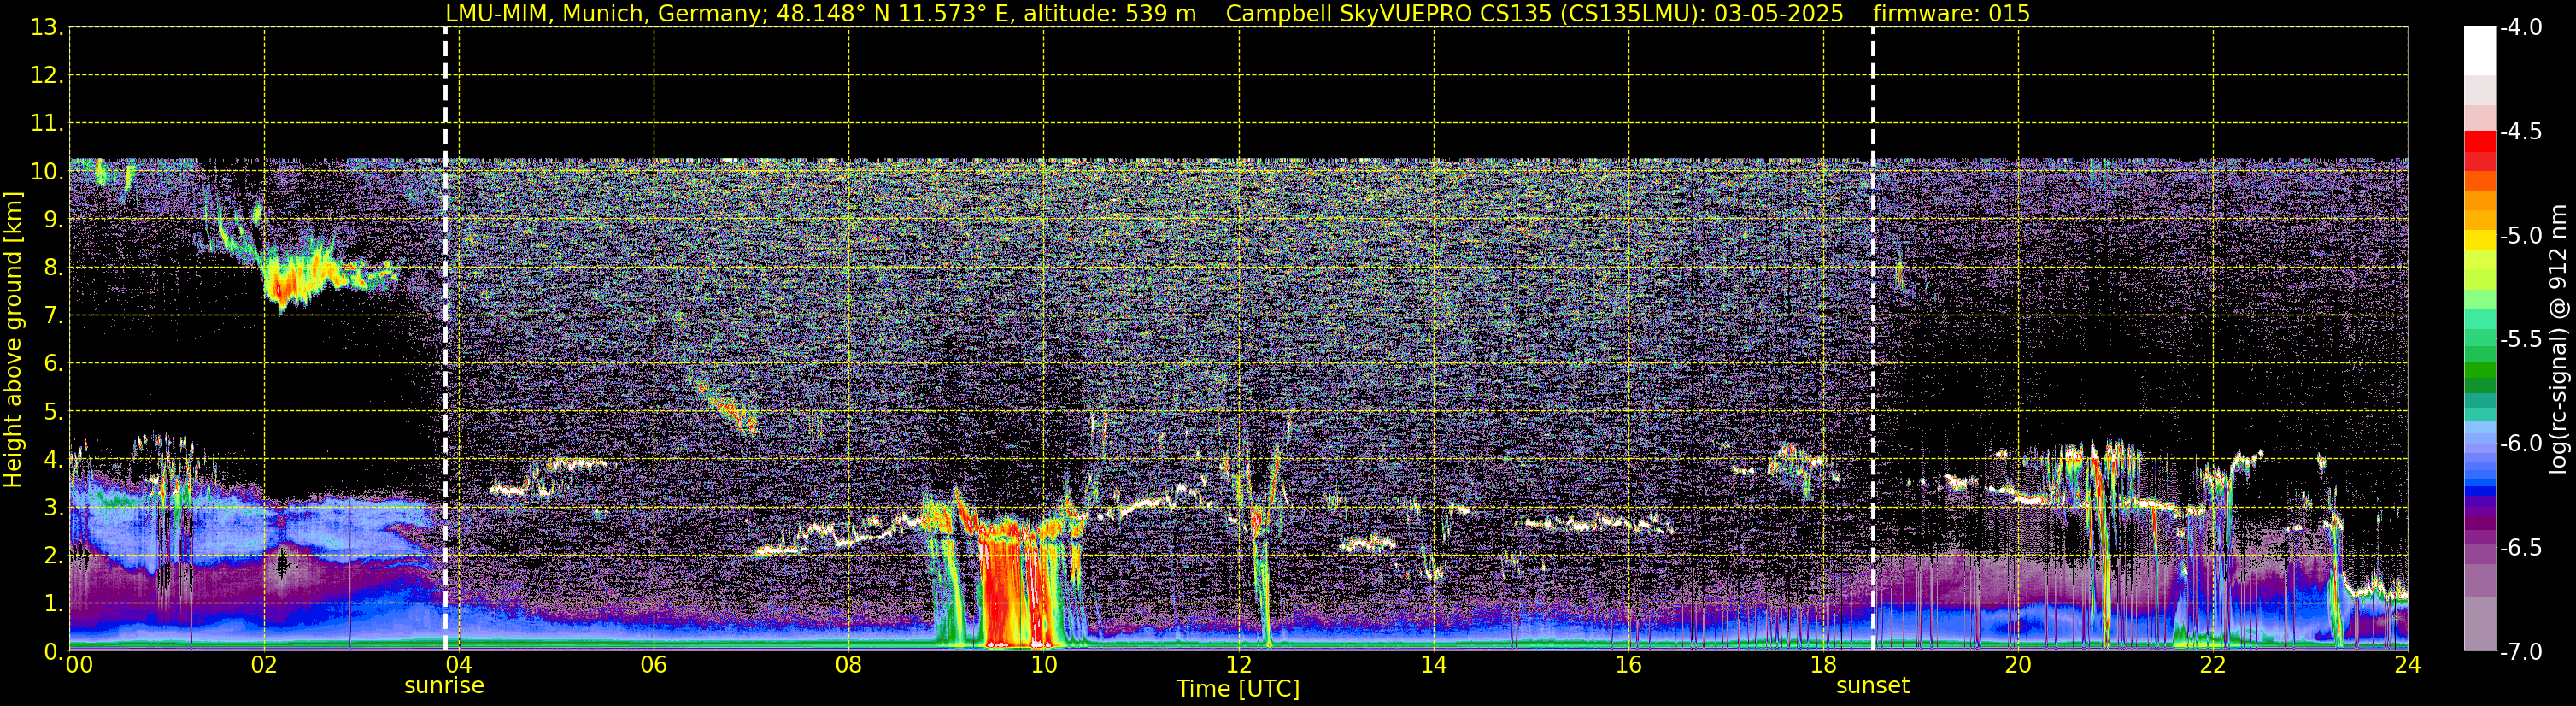Click the "sunrise" label below the axis
The height and width of the screenshot is (706, 2576).
point(444,686)
